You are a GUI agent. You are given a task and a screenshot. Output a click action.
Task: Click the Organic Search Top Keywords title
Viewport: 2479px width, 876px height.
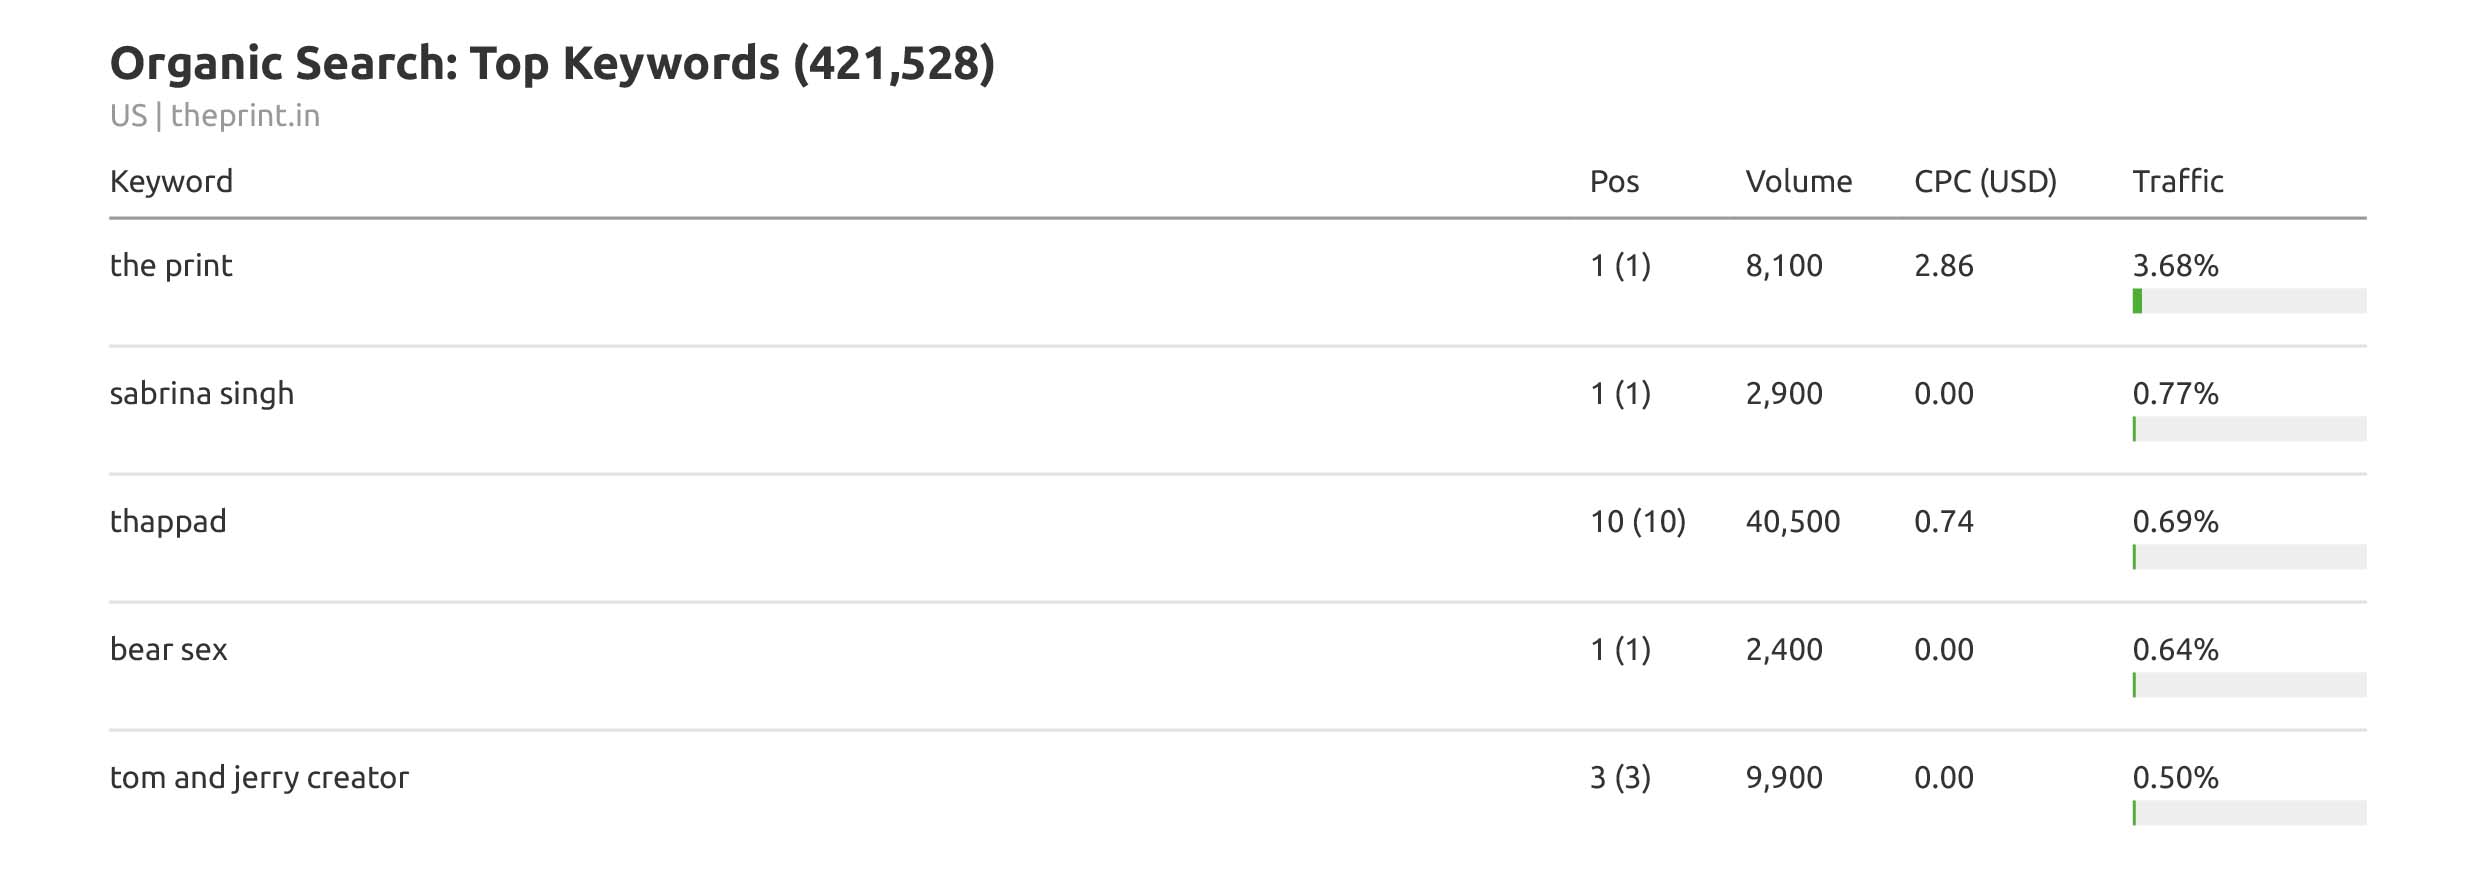(x=552, y=64)
